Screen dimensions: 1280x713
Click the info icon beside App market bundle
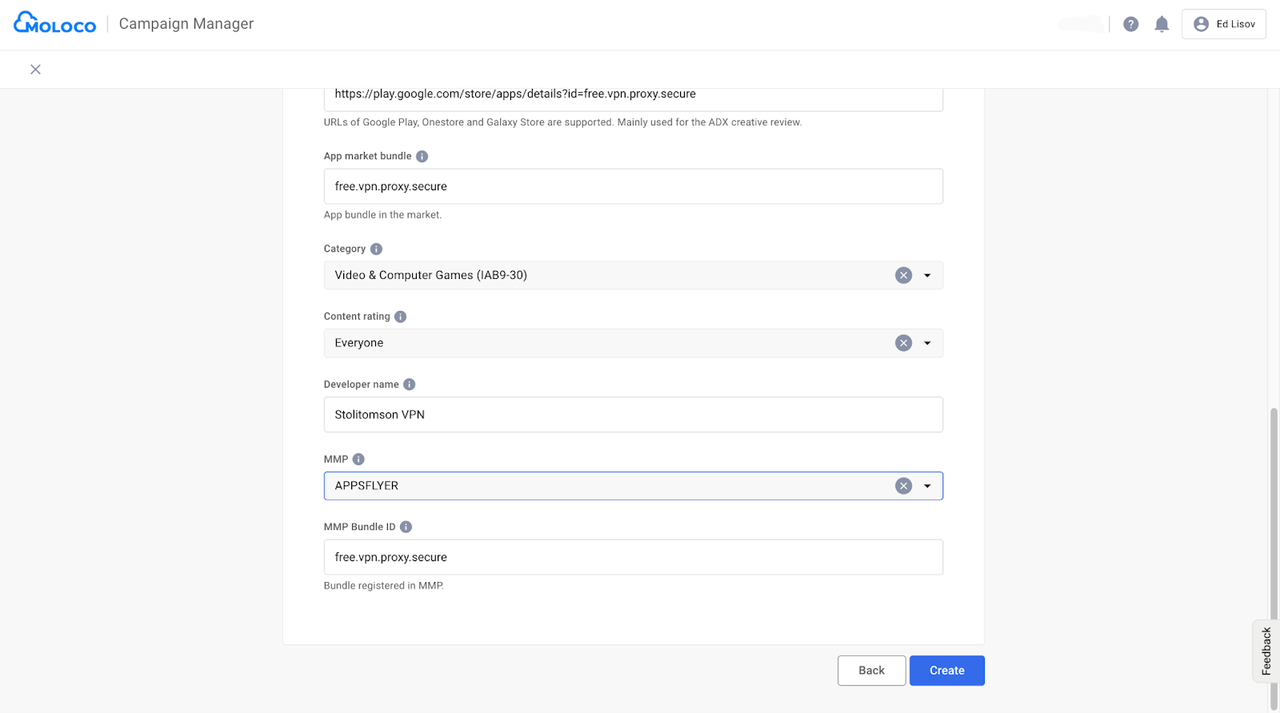pyautogui.click(x=421, y=156)
